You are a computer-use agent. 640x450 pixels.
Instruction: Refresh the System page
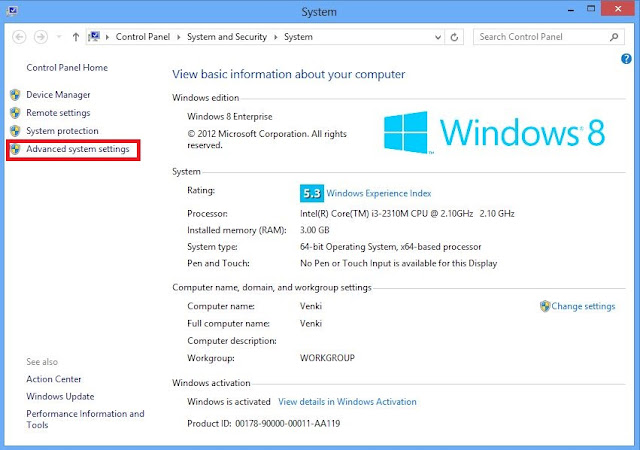coord(454,37)
